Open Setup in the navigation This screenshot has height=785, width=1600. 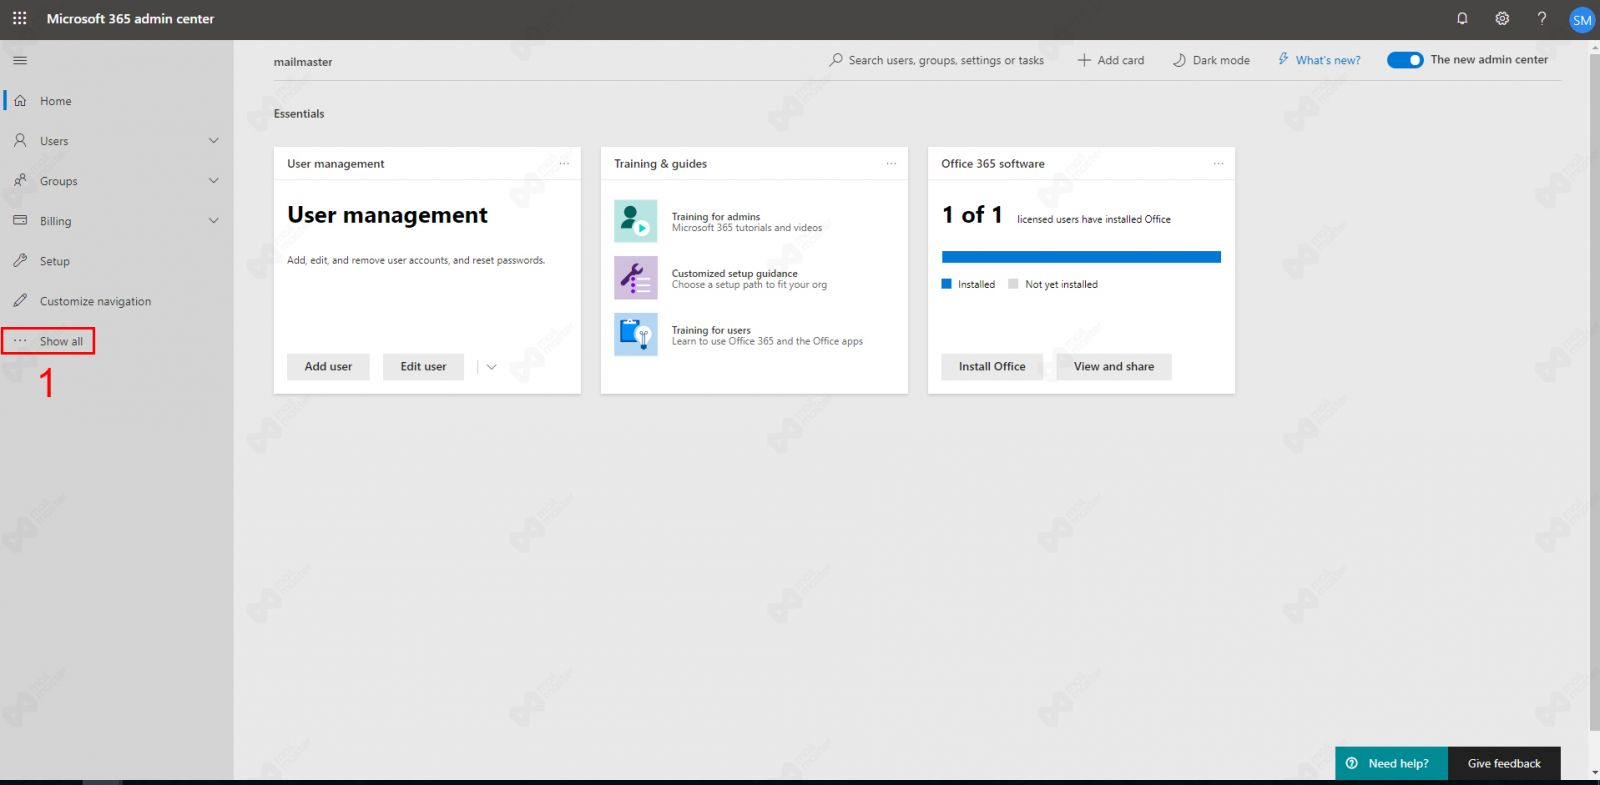click(x=117, y=261)
